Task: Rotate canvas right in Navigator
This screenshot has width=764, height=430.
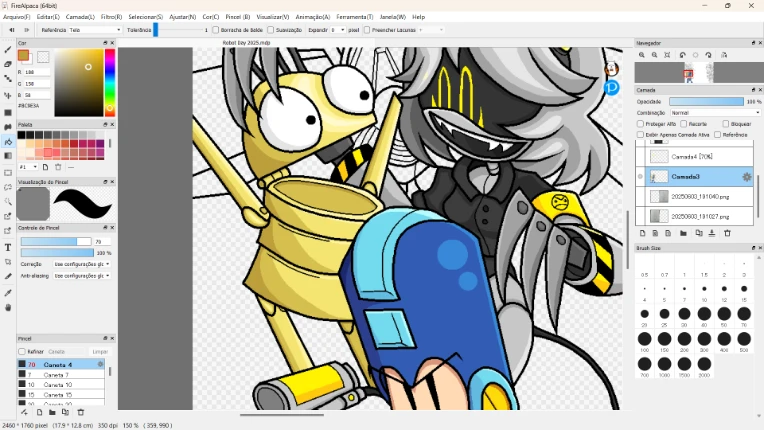Action: coord(708,55)
